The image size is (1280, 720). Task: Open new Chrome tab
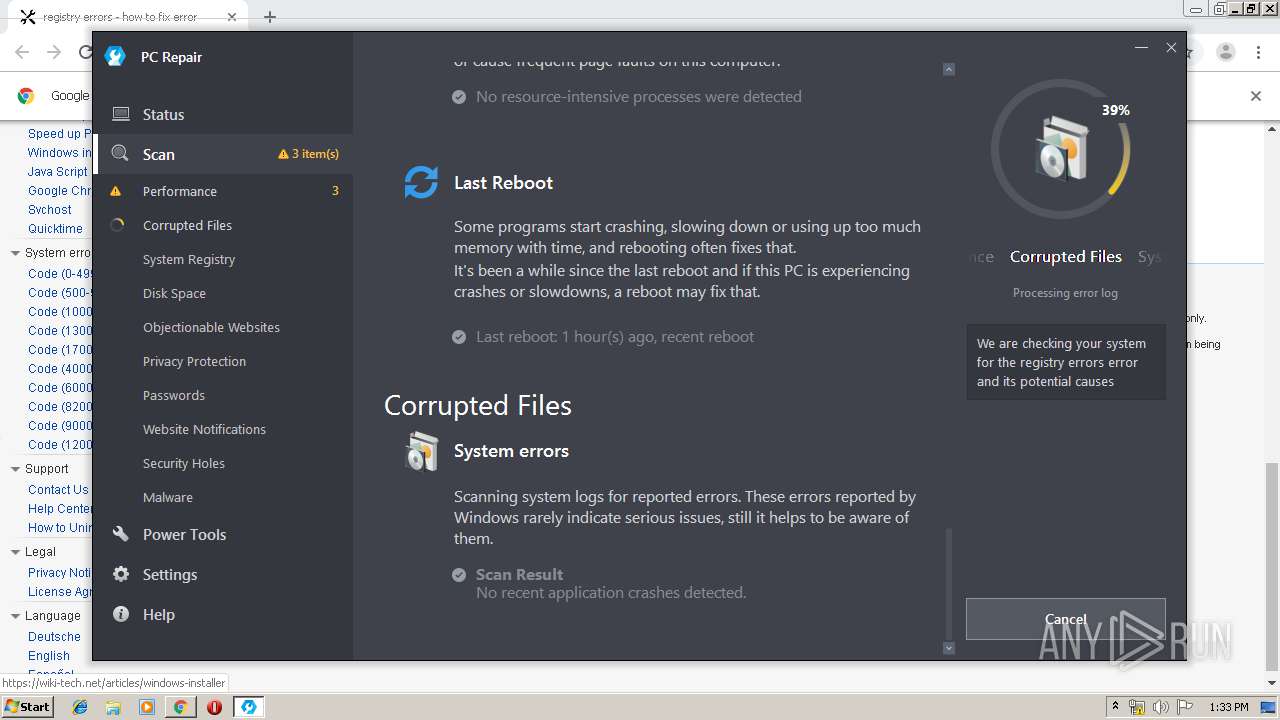(x=270, y=17)
